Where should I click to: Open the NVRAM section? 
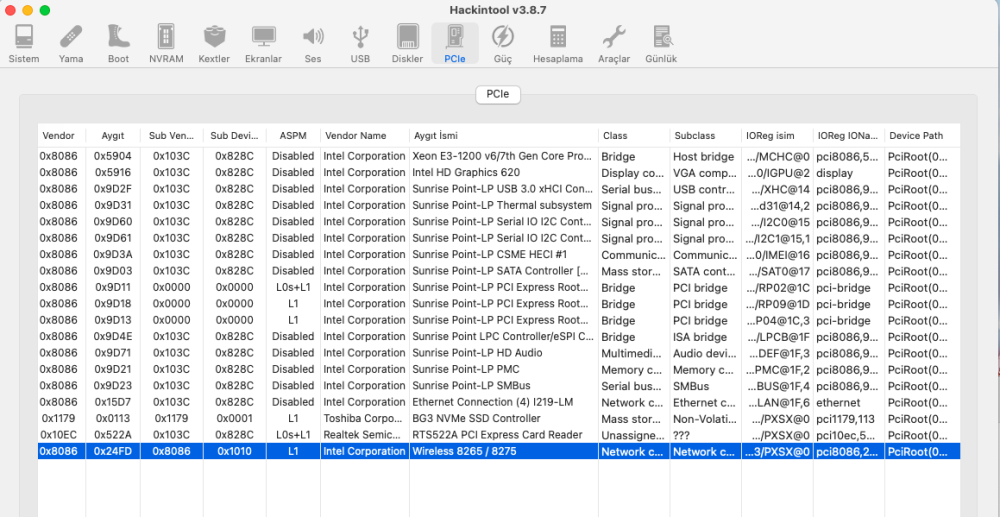[166, 43]
